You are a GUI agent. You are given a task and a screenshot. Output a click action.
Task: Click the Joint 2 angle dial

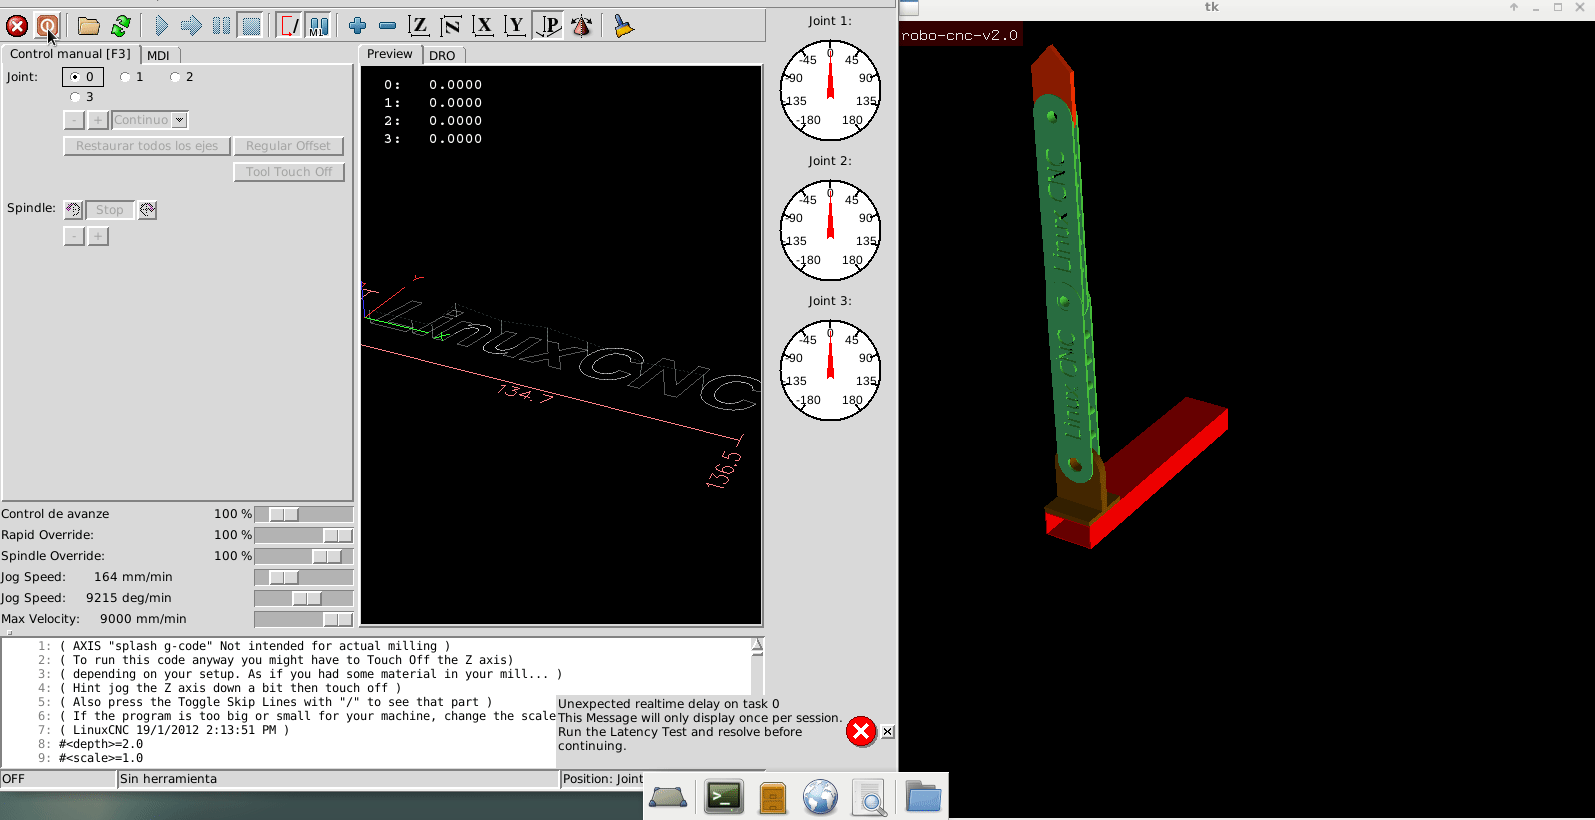(830, 230)
